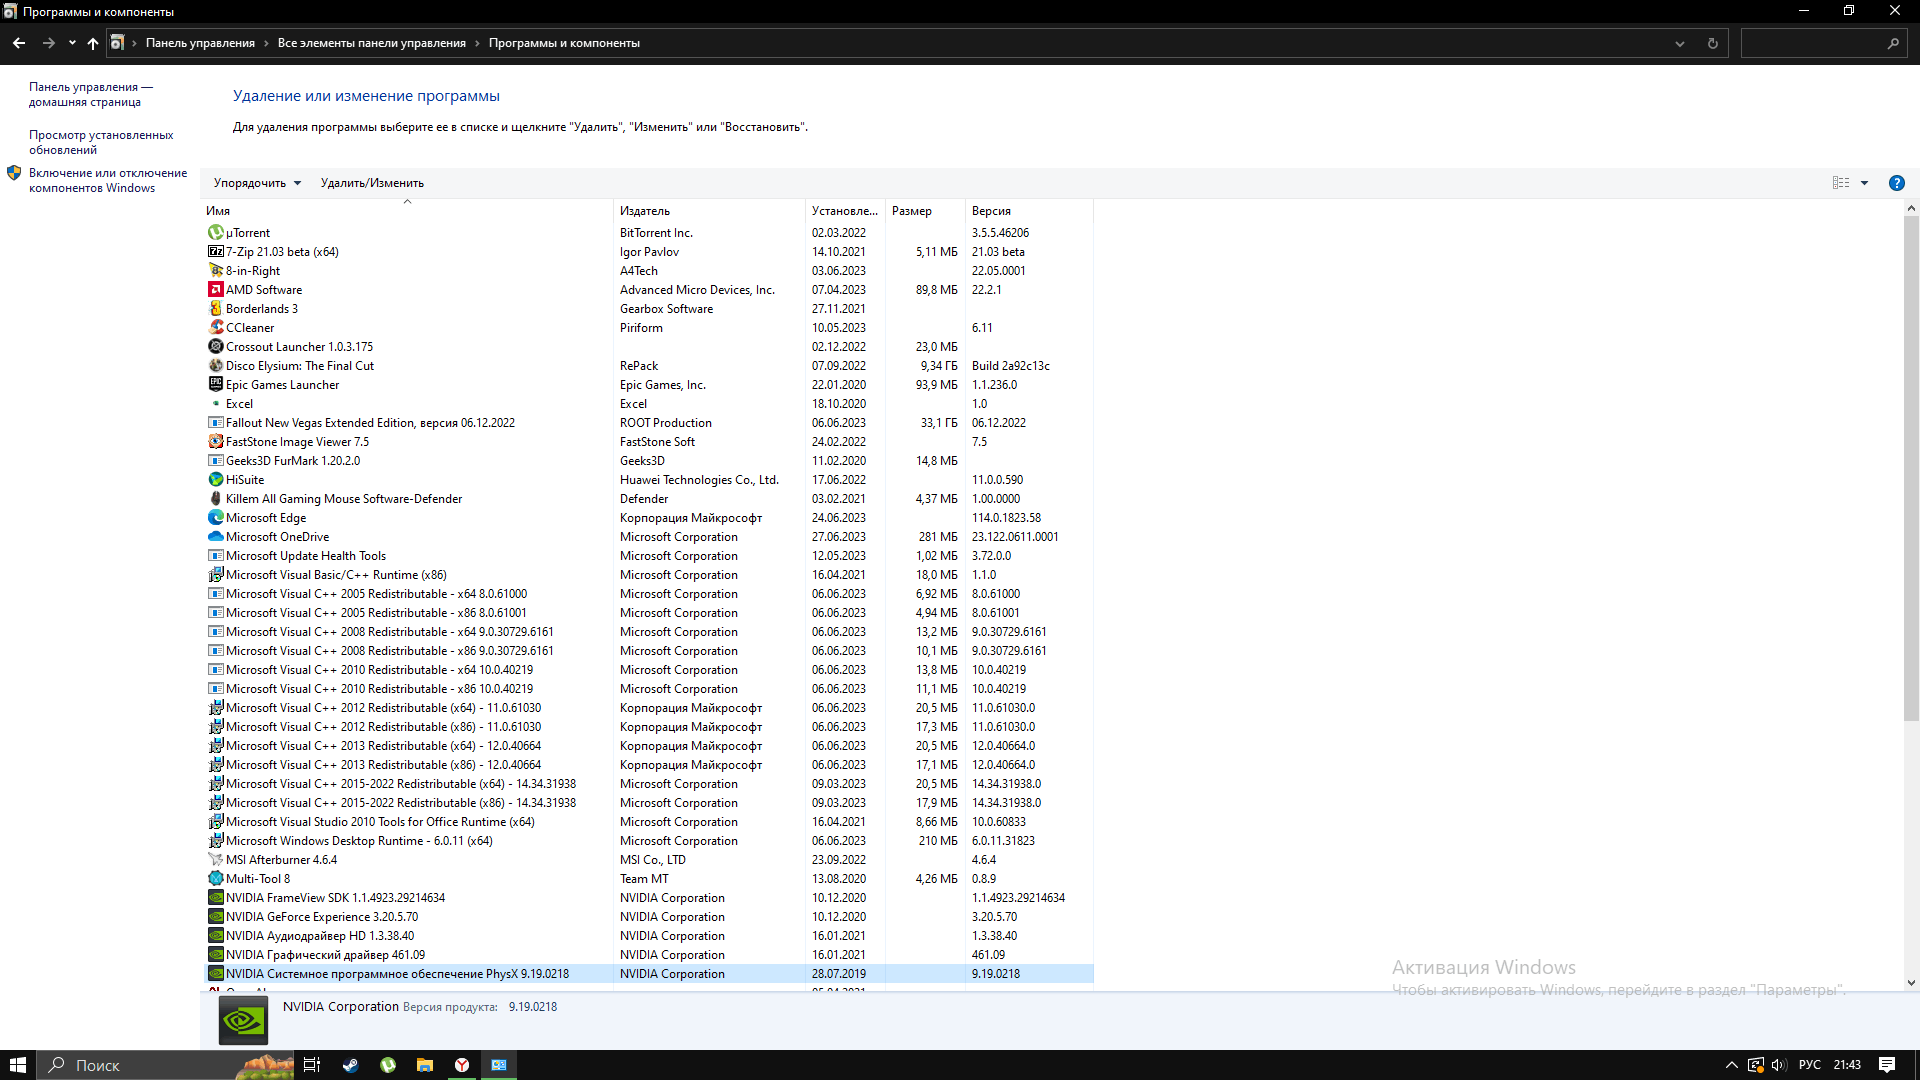The width and height of the screenshot is (1920, 1080).
Task: Click the Steam taskbar icon
Action: coord(350,1065)
